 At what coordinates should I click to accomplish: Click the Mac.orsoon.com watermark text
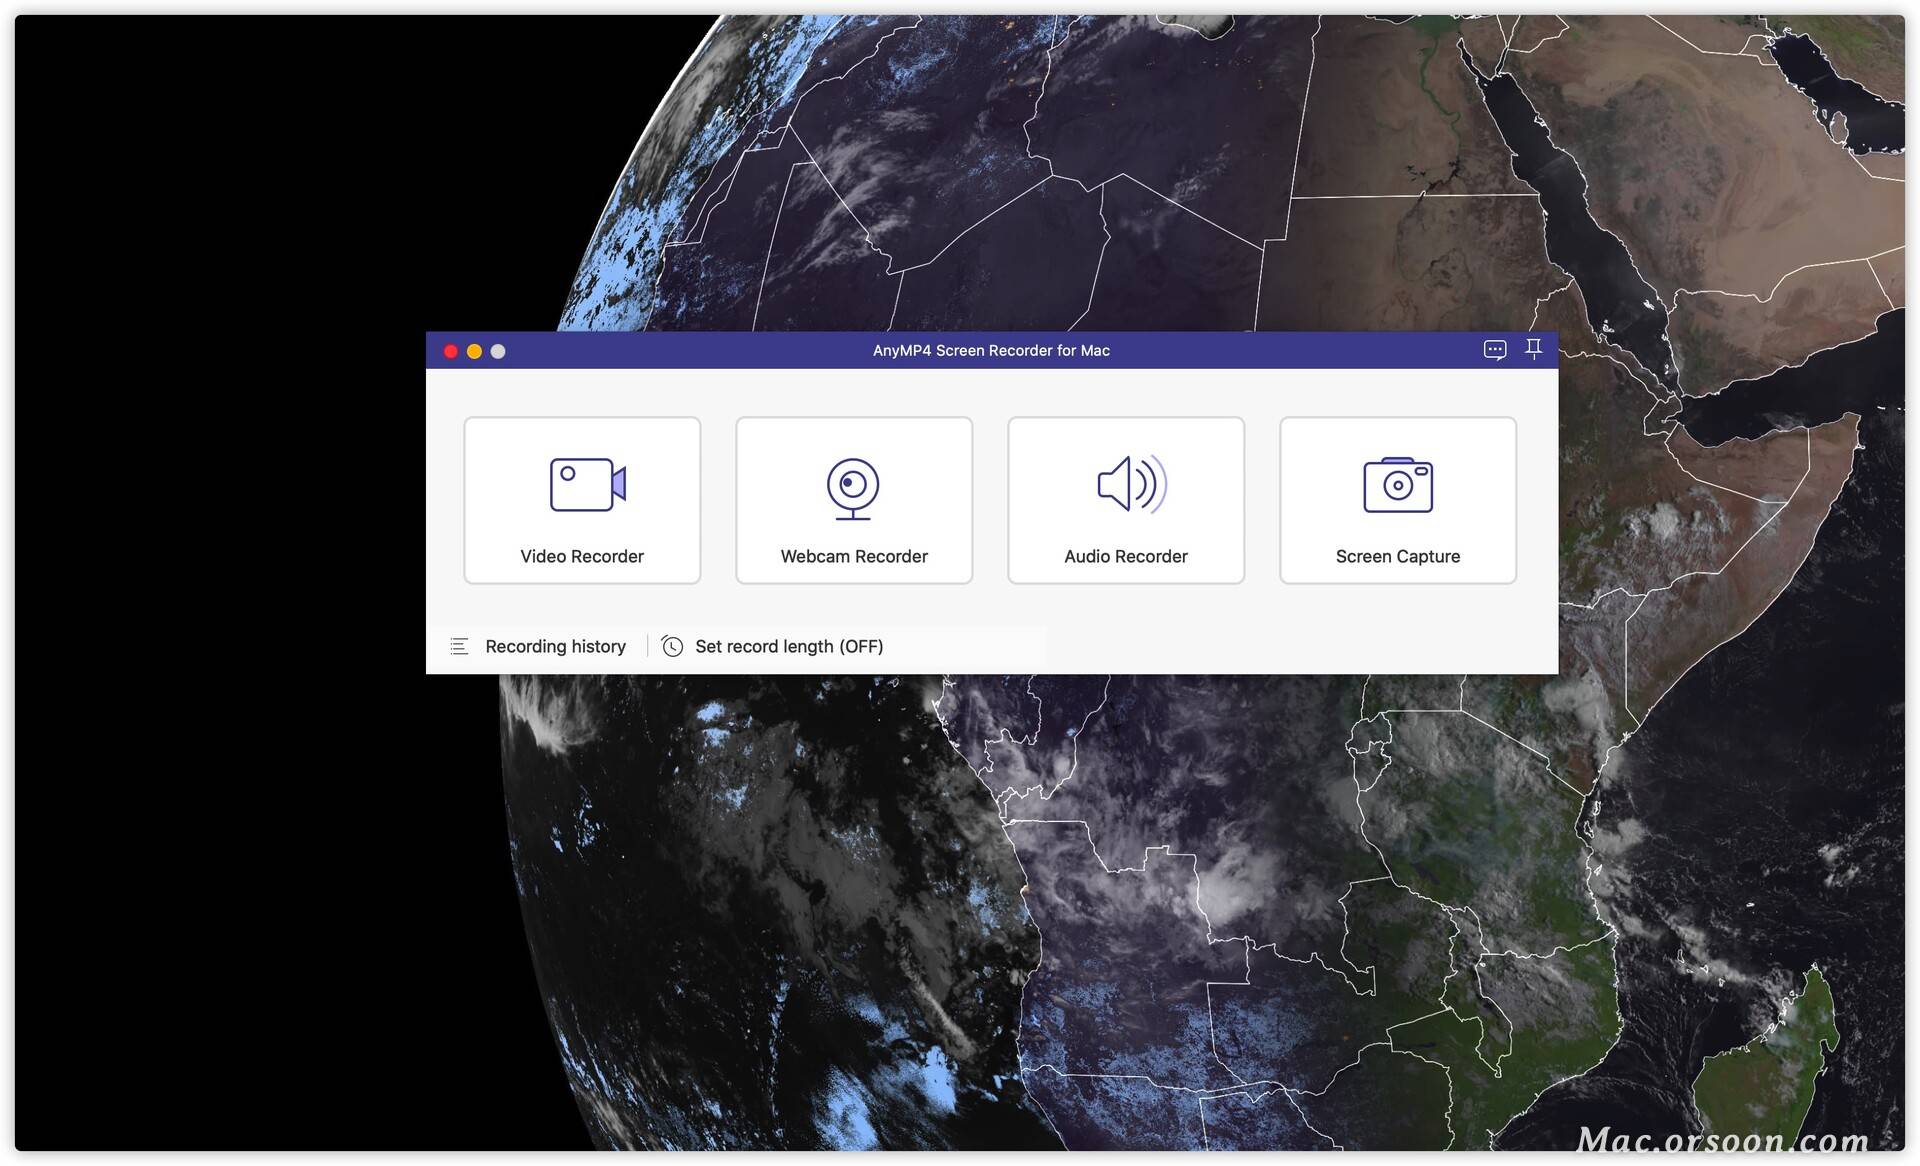click(1722, 1140)
